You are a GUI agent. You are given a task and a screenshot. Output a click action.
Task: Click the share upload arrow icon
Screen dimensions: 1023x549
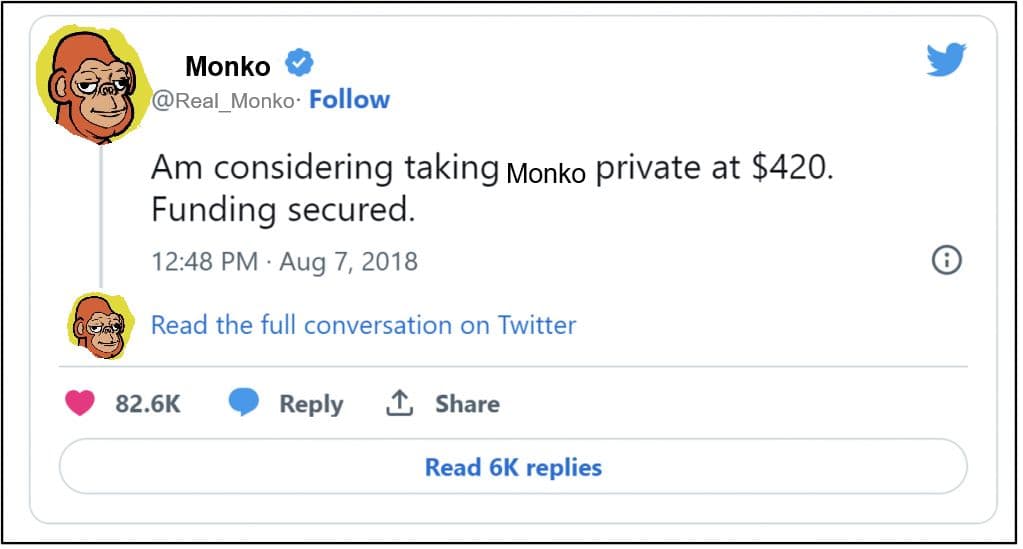[x=399, y=403]
